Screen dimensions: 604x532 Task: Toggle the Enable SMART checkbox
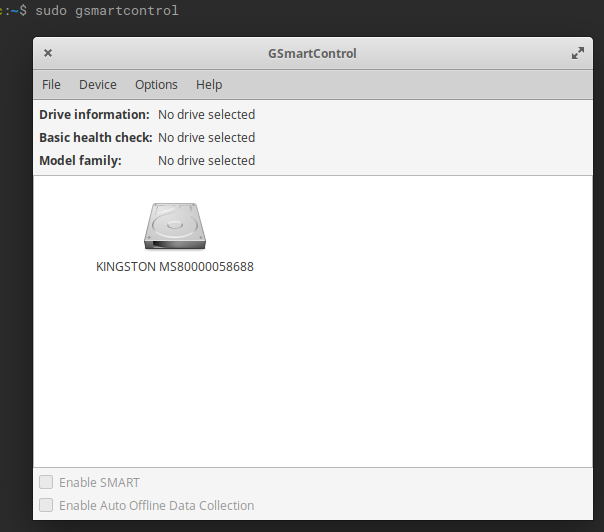46,482
